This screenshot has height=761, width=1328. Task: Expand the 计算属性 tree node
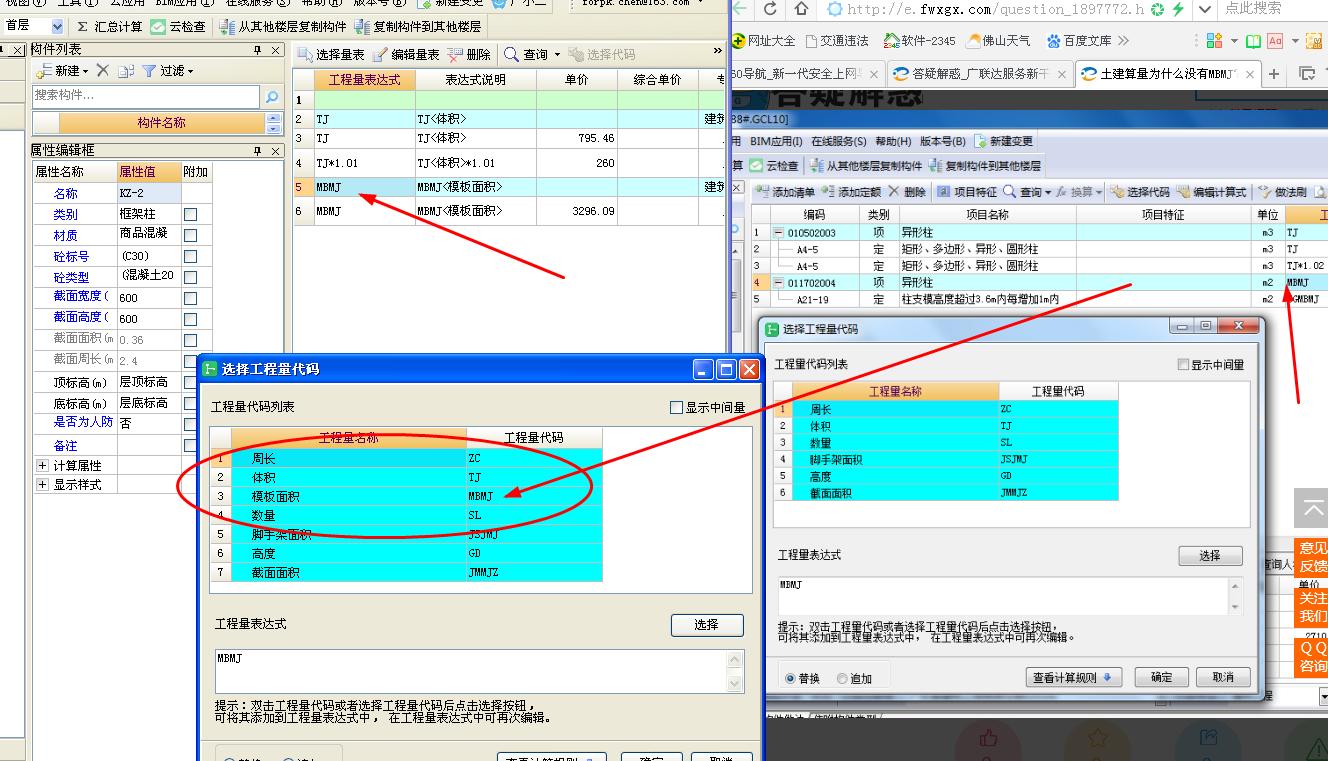(42, 466)
